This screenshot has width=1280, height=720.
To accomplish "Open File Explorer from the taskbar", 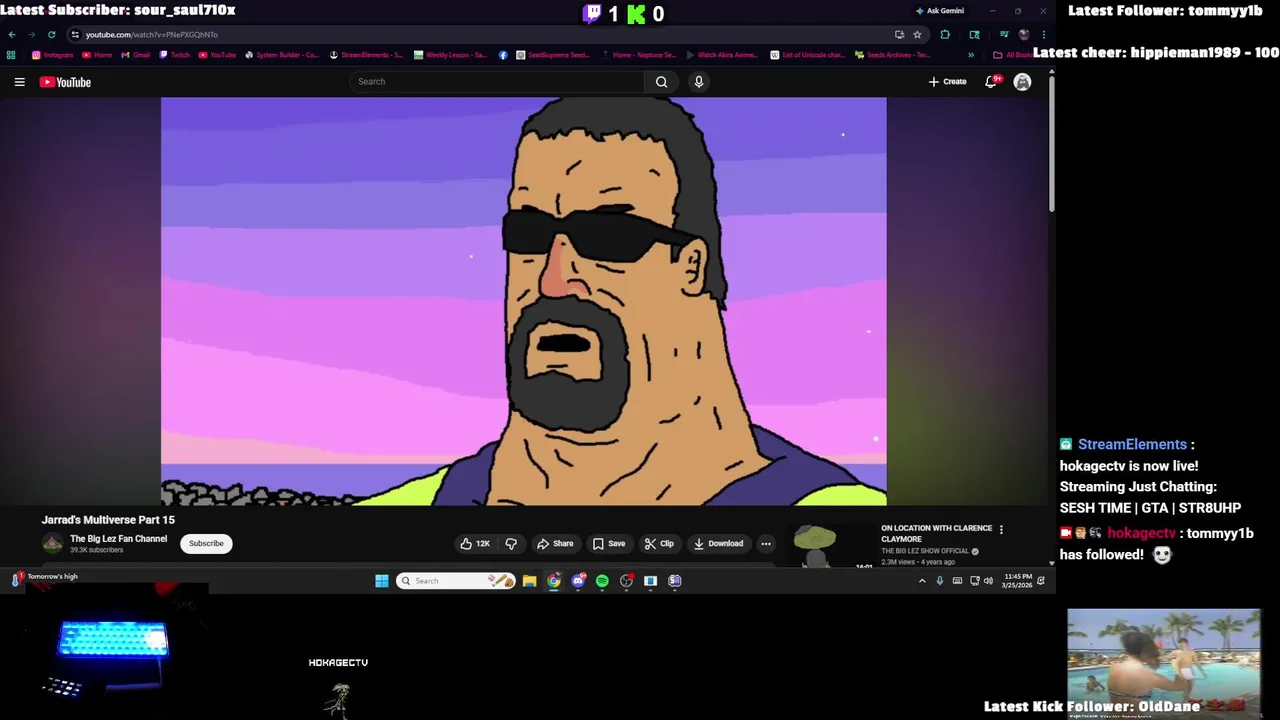I will coord(530,581).
